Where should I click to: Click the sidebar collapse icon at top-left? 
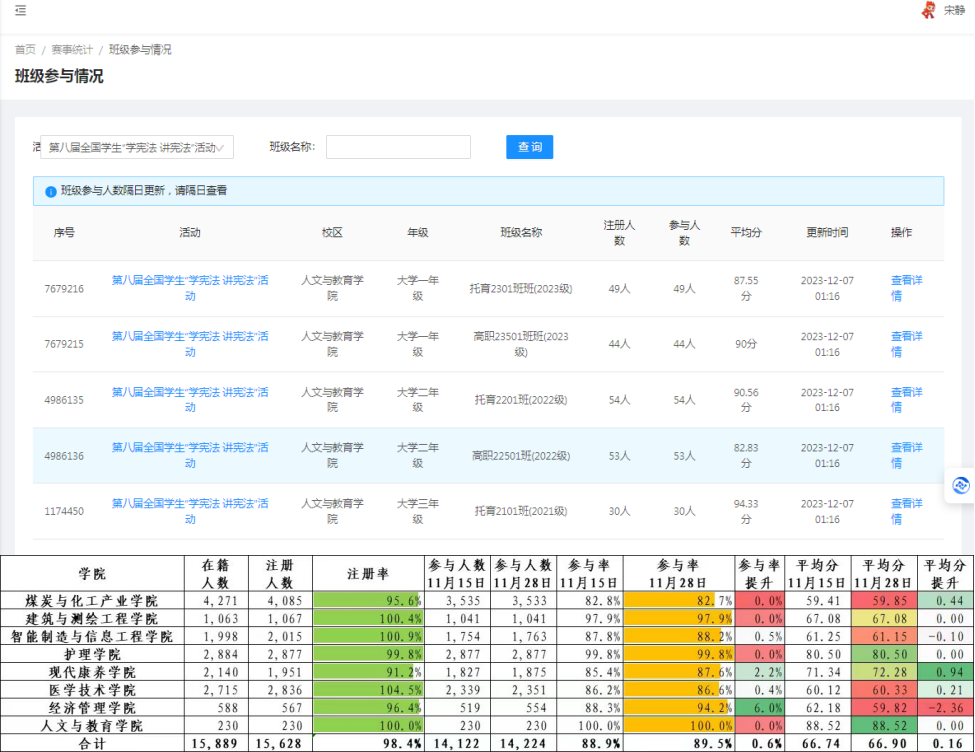pos(21,11)
